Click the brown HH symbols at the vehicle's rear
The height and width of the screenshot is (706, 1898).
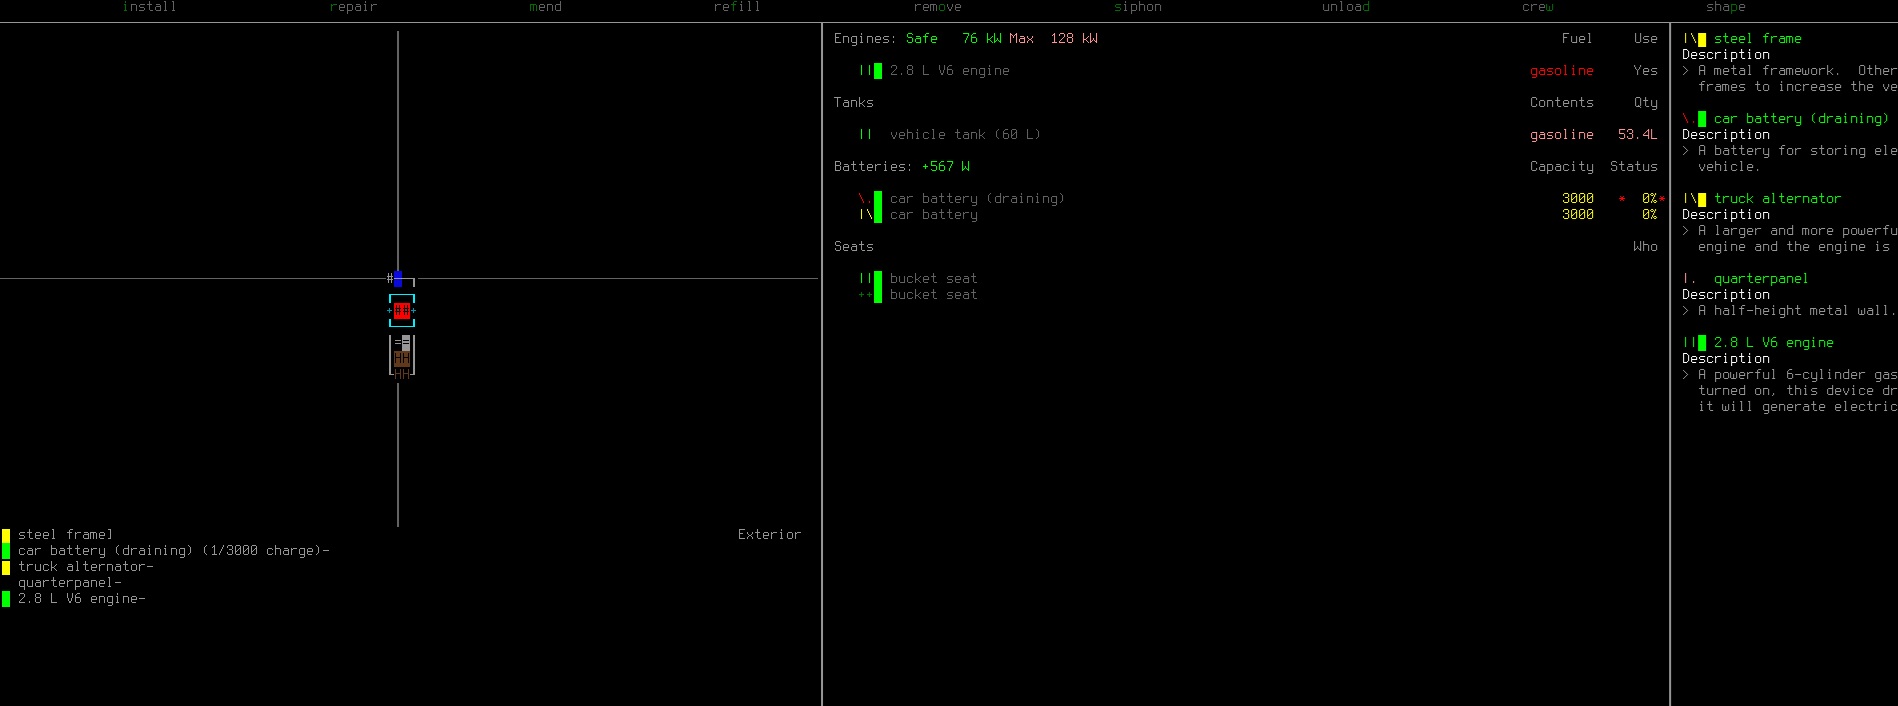pos(402,374)
